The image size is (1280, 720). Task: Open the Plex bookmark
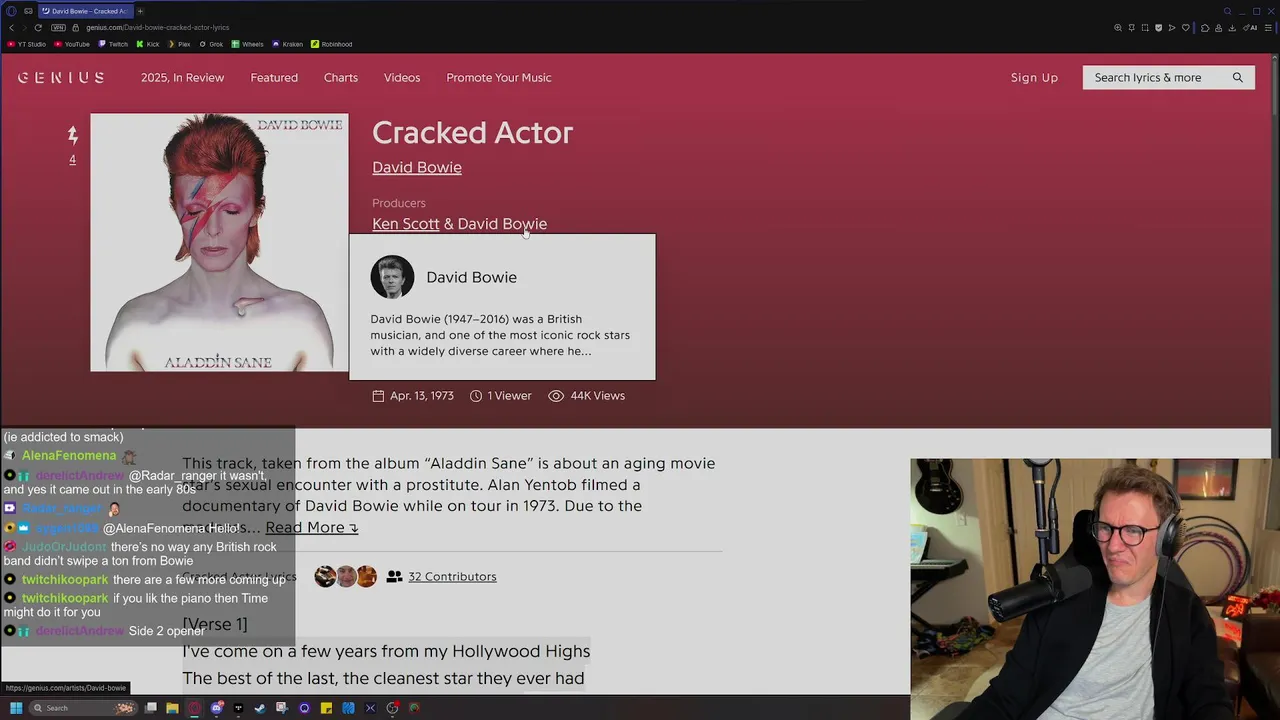(x=179, y=44)
